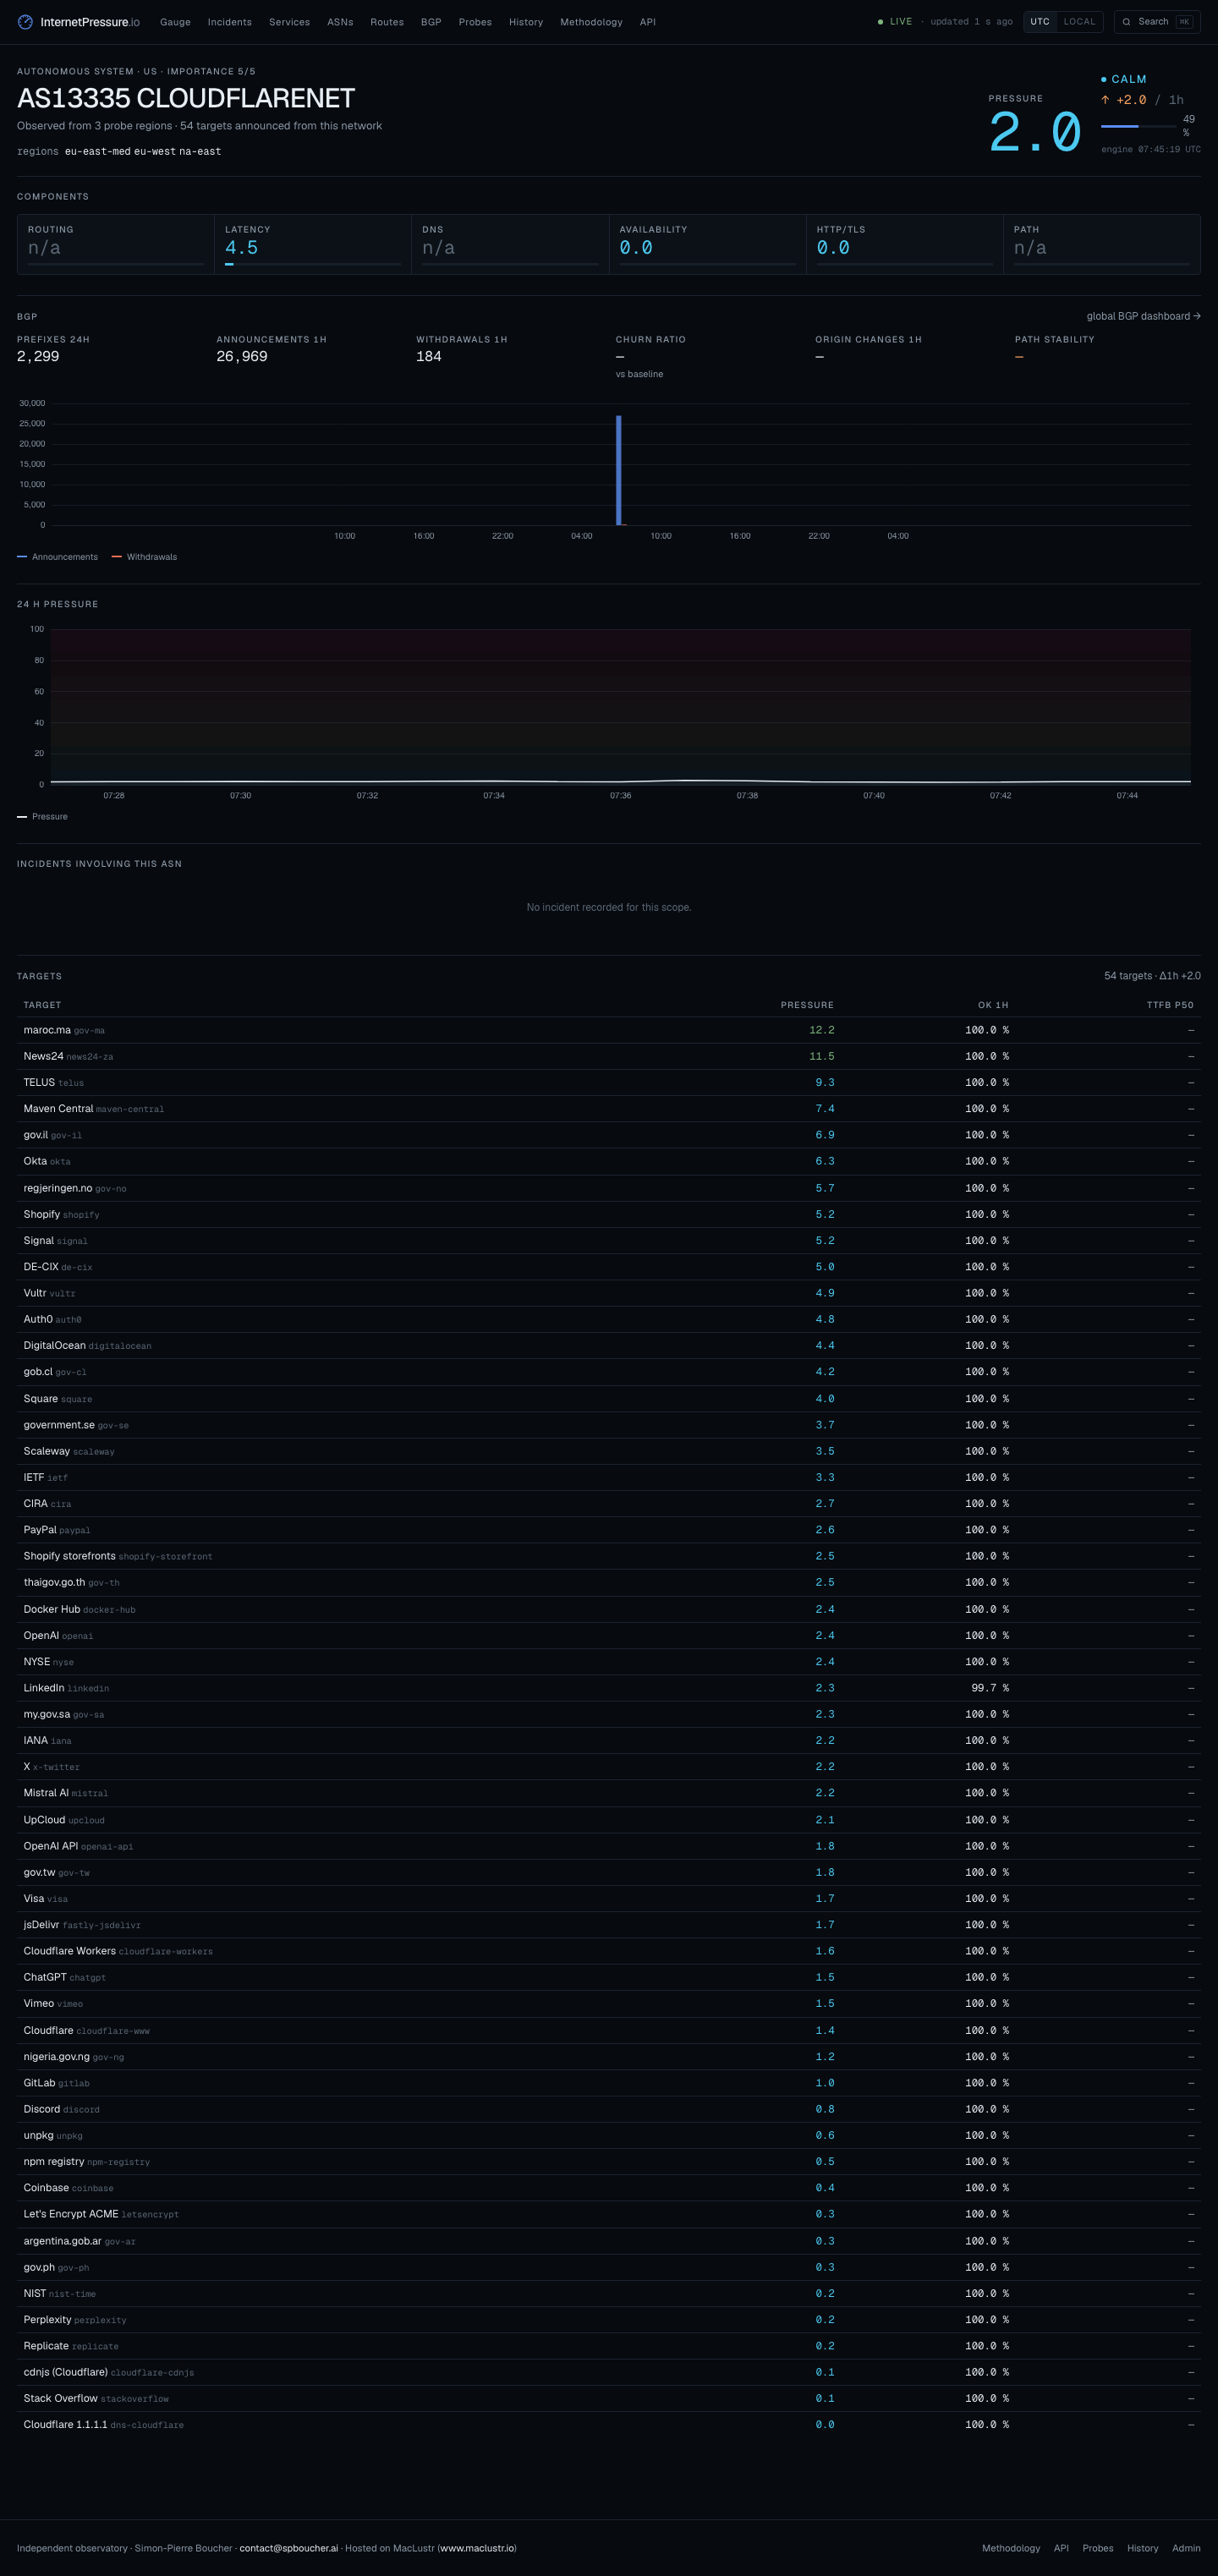Click the Latency component level bar
The height and width of the screenshot is (2576, 1218).
point(312,264)
